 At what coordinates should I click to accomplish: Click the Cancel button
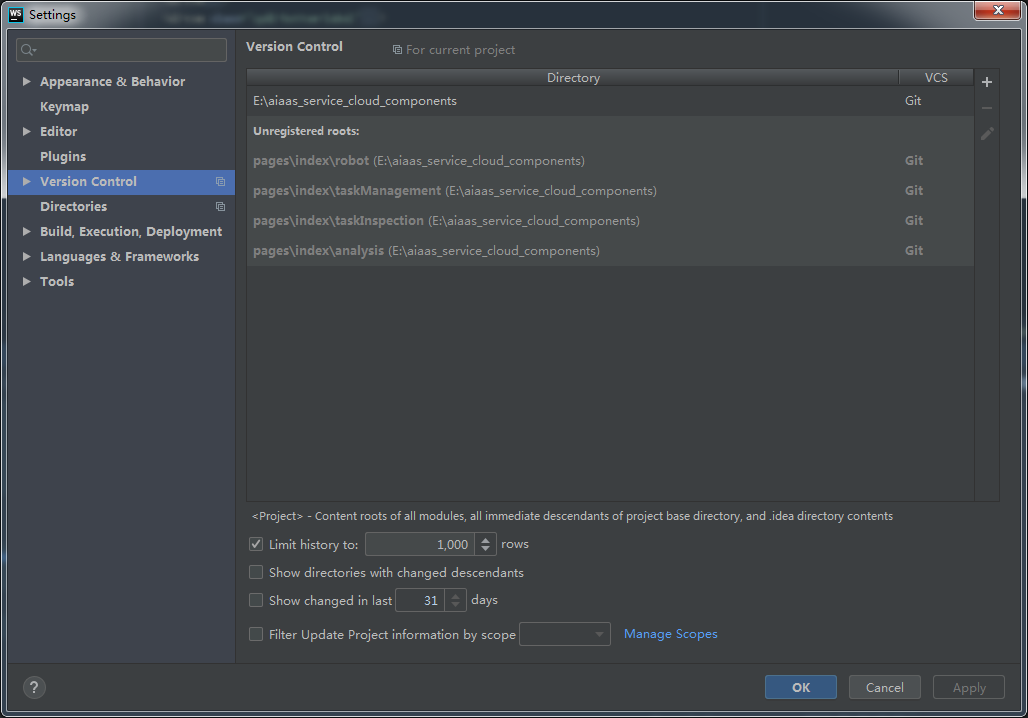(884, 687)
